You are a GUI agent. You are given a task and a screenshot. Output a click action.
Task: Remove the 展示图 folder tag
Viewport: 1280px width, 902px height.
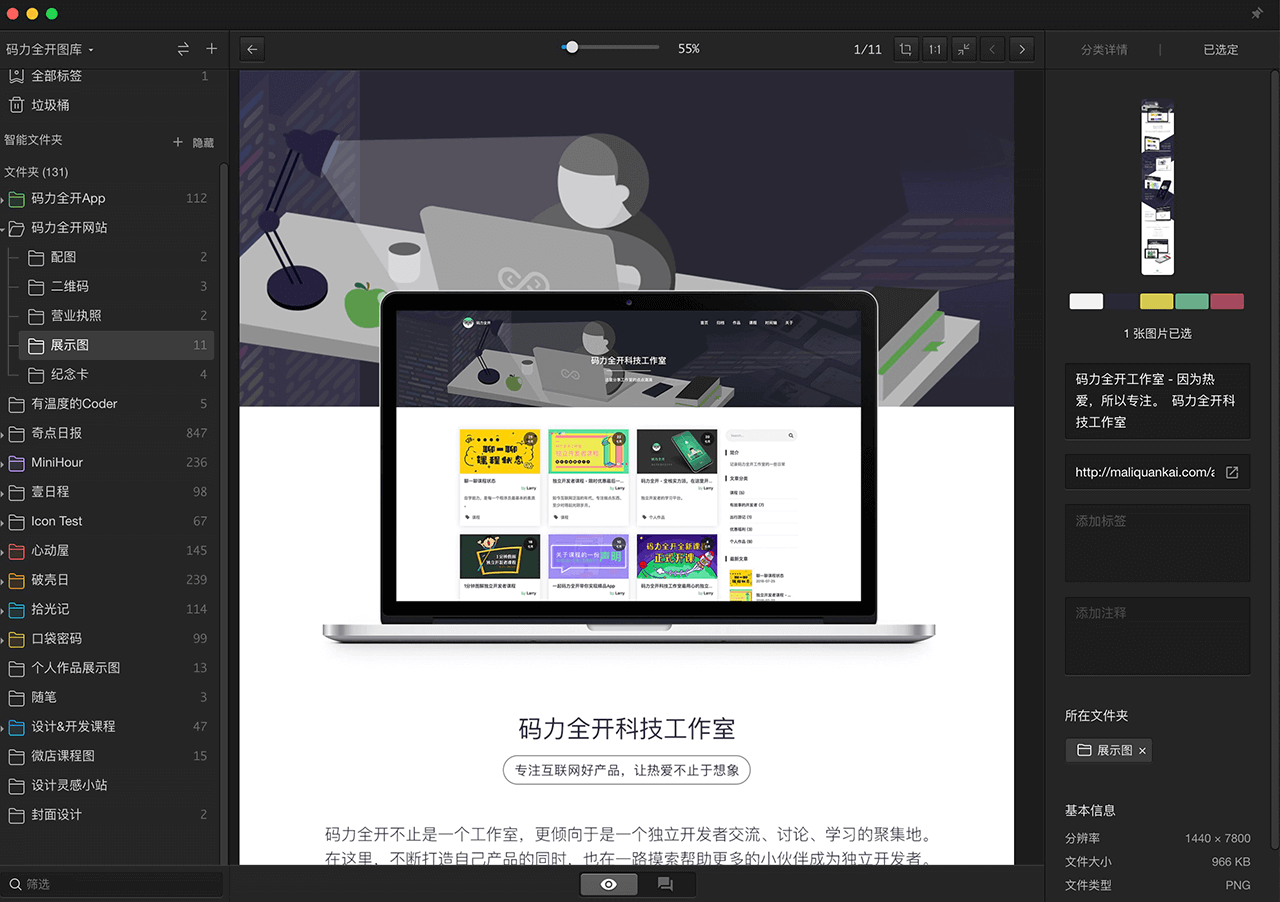(1142, 750)
